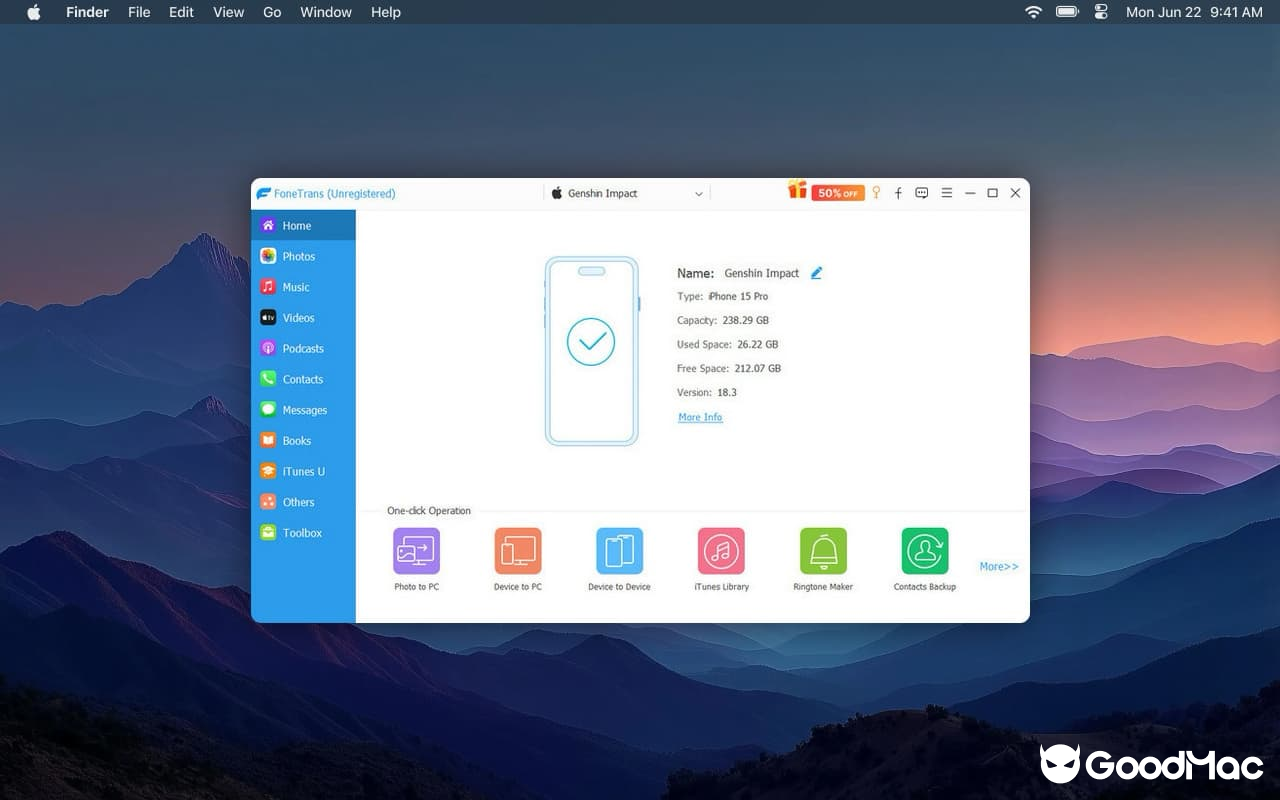Open the Apple menu

click(x=34, y=12)
